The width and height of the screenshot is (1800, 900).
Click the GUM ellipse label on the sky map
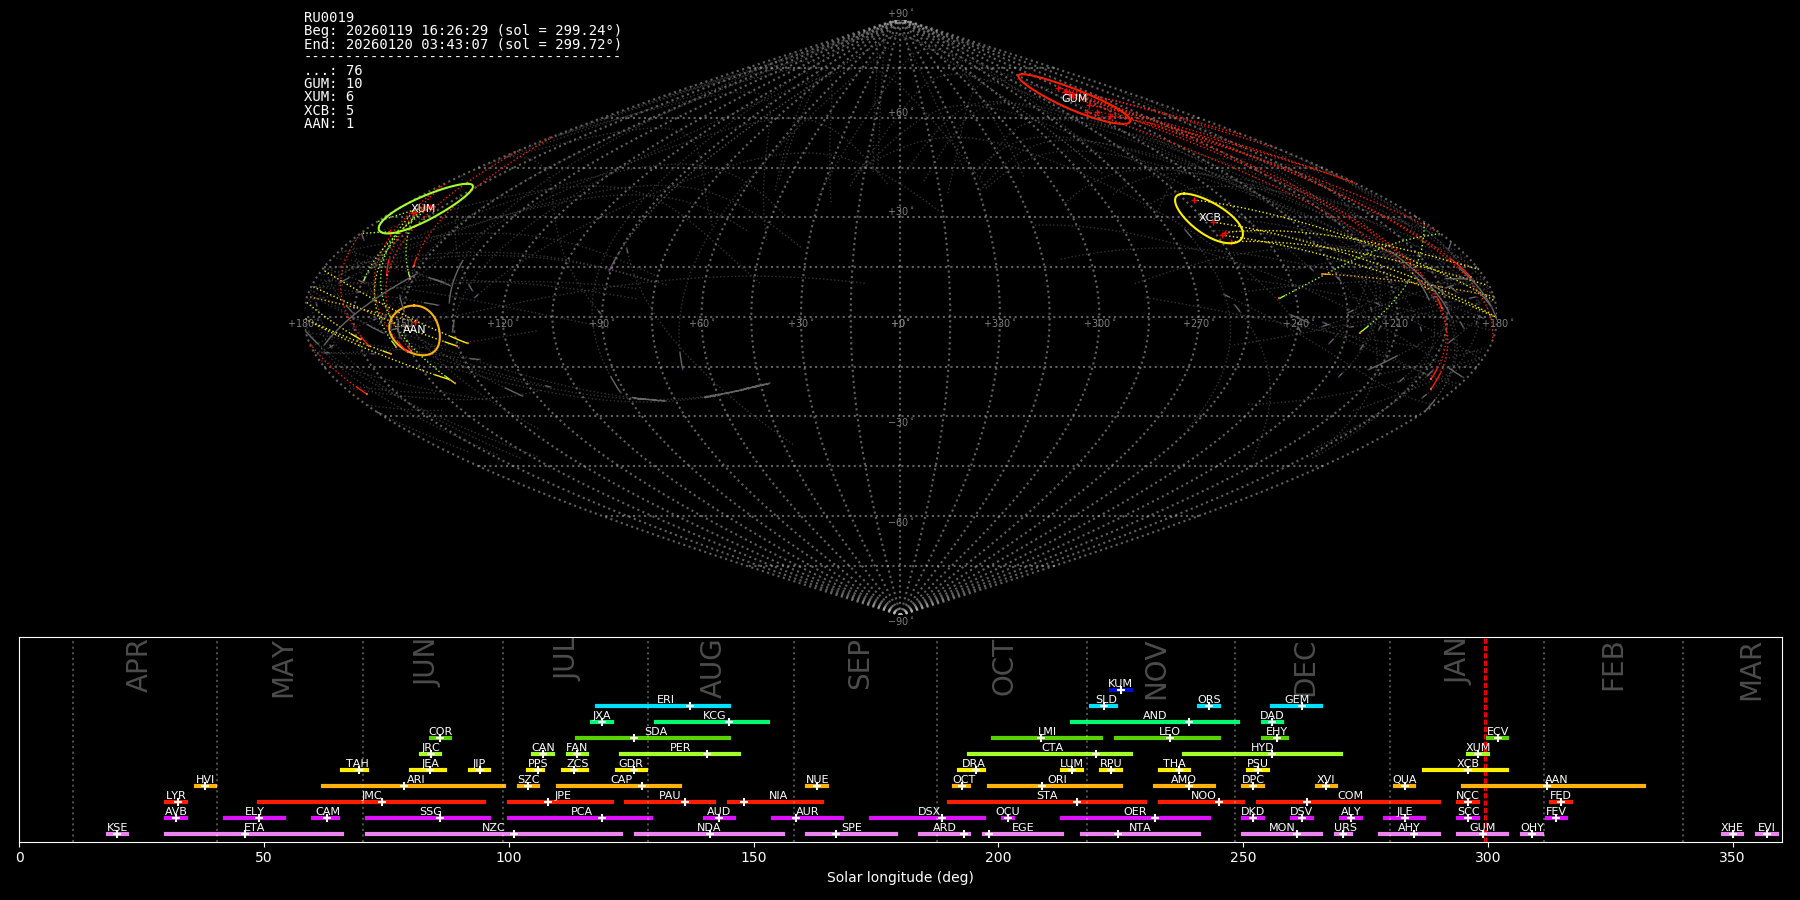pos(1074,99)
